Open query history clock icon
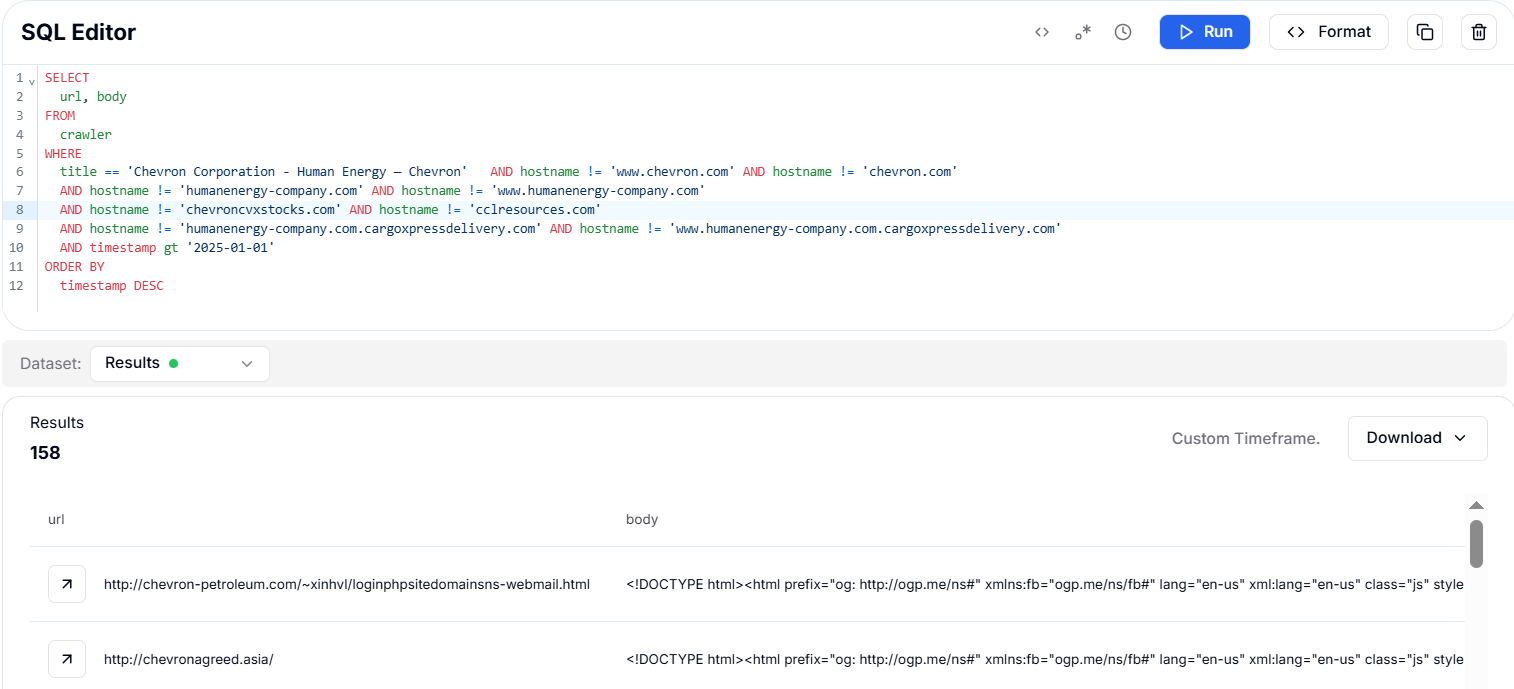This screenshot has height=689, width=1514. point(1123,32)
